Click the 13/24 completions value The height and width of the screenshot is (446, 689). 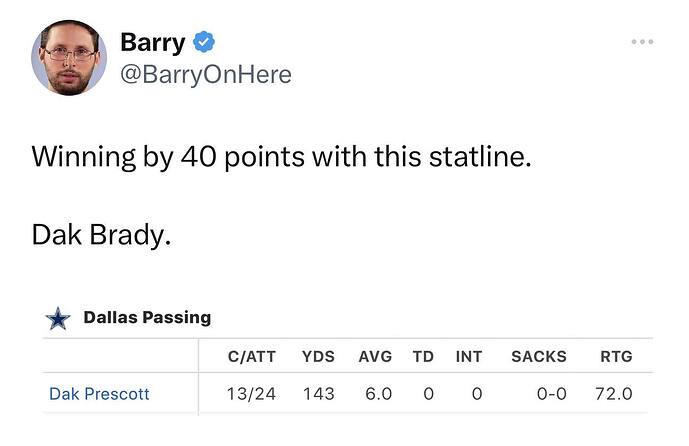pyautogui.click(x=251, y=394)
